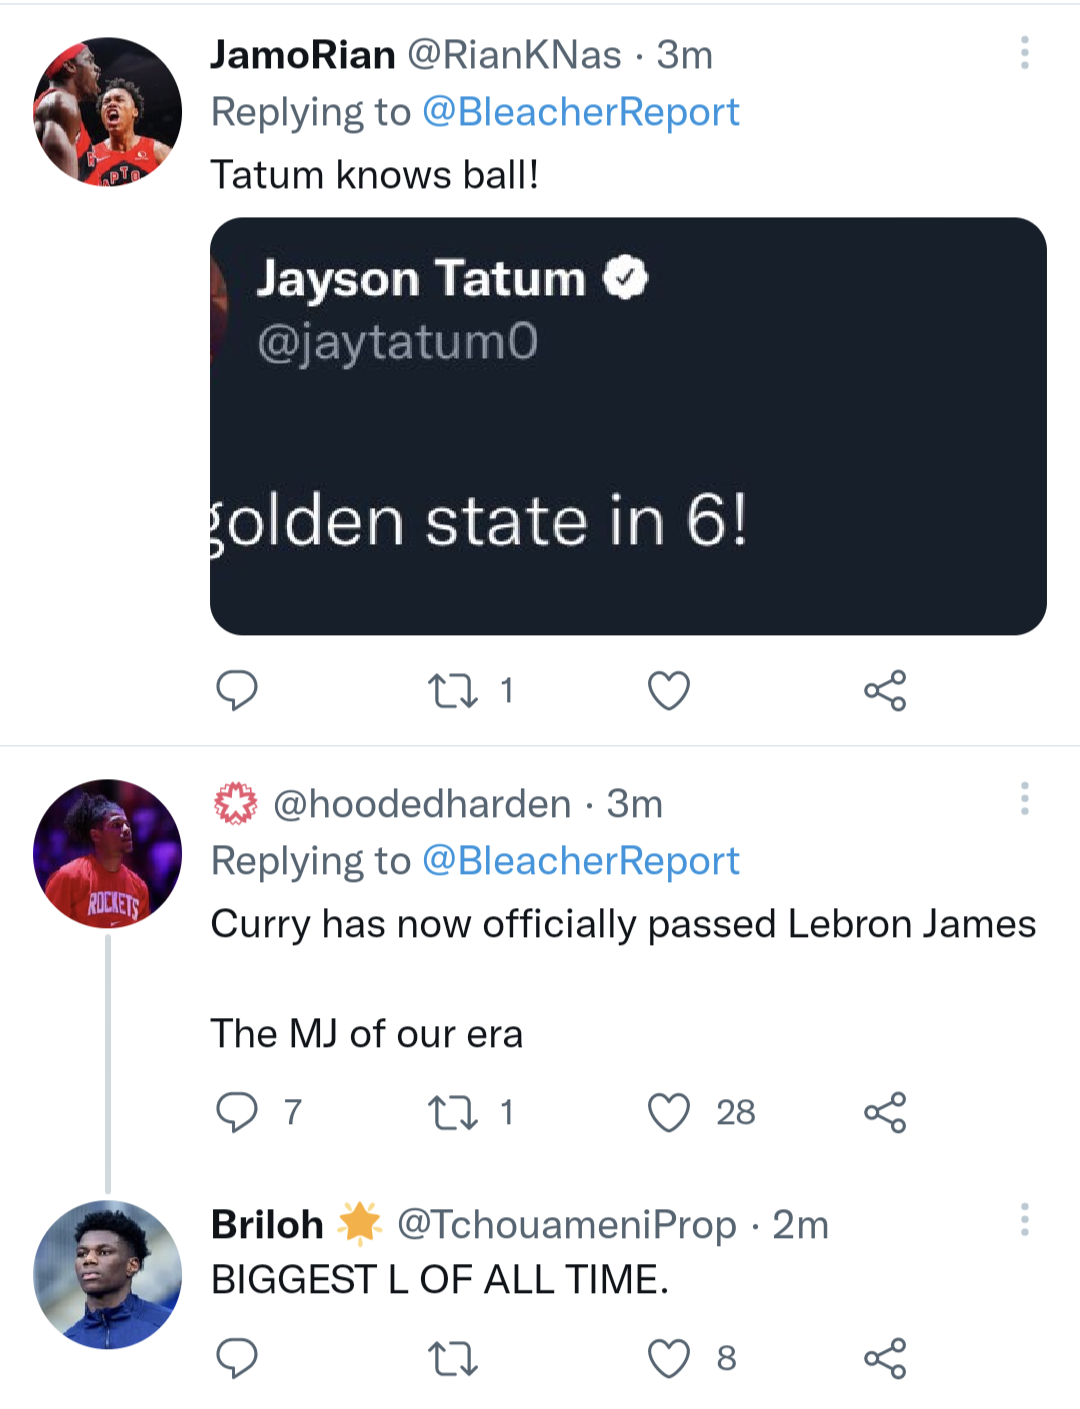The width and height of the screenshot is (1080, 1409).
Task: Share Briloh's tweet
Action: point(885,1358)
